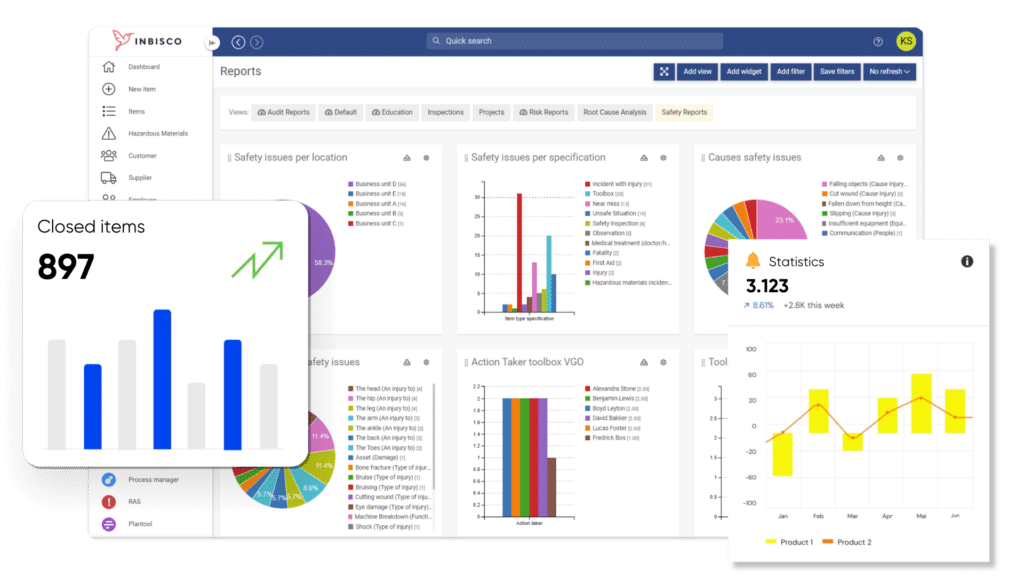Click the Save filters button
This screenshot has width=1024, height=576.
837,72
